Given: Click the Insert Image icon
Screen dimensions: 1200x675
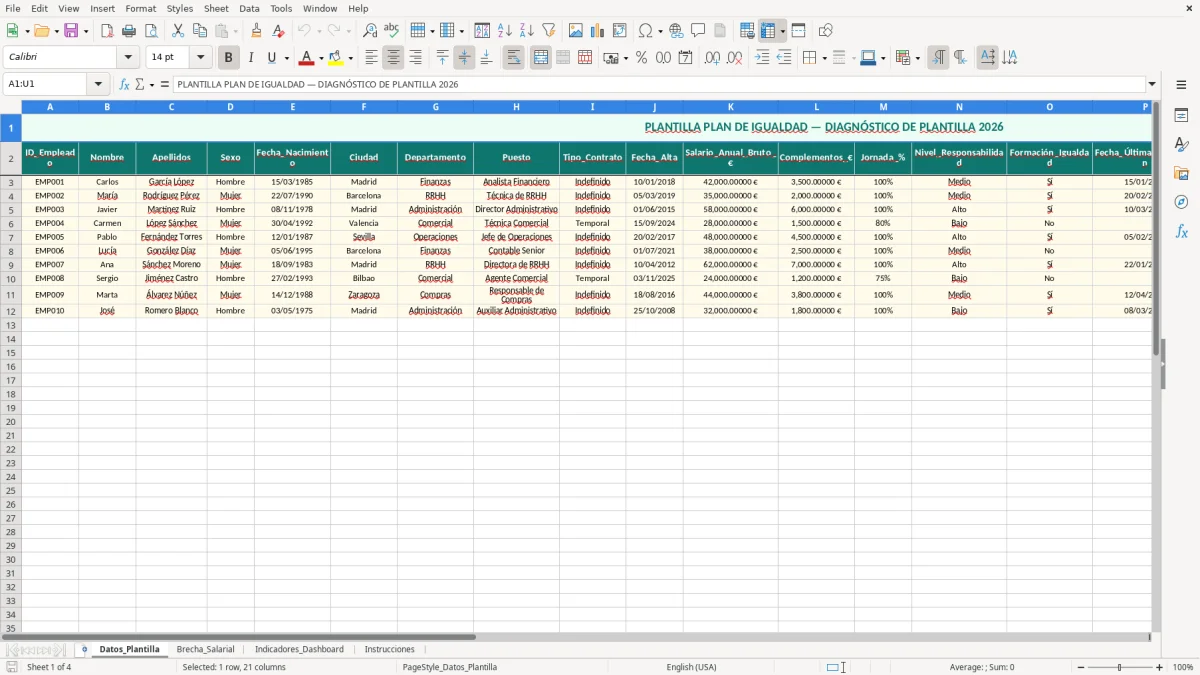Looking at the screenshot, I should click(x=576, y=31).
